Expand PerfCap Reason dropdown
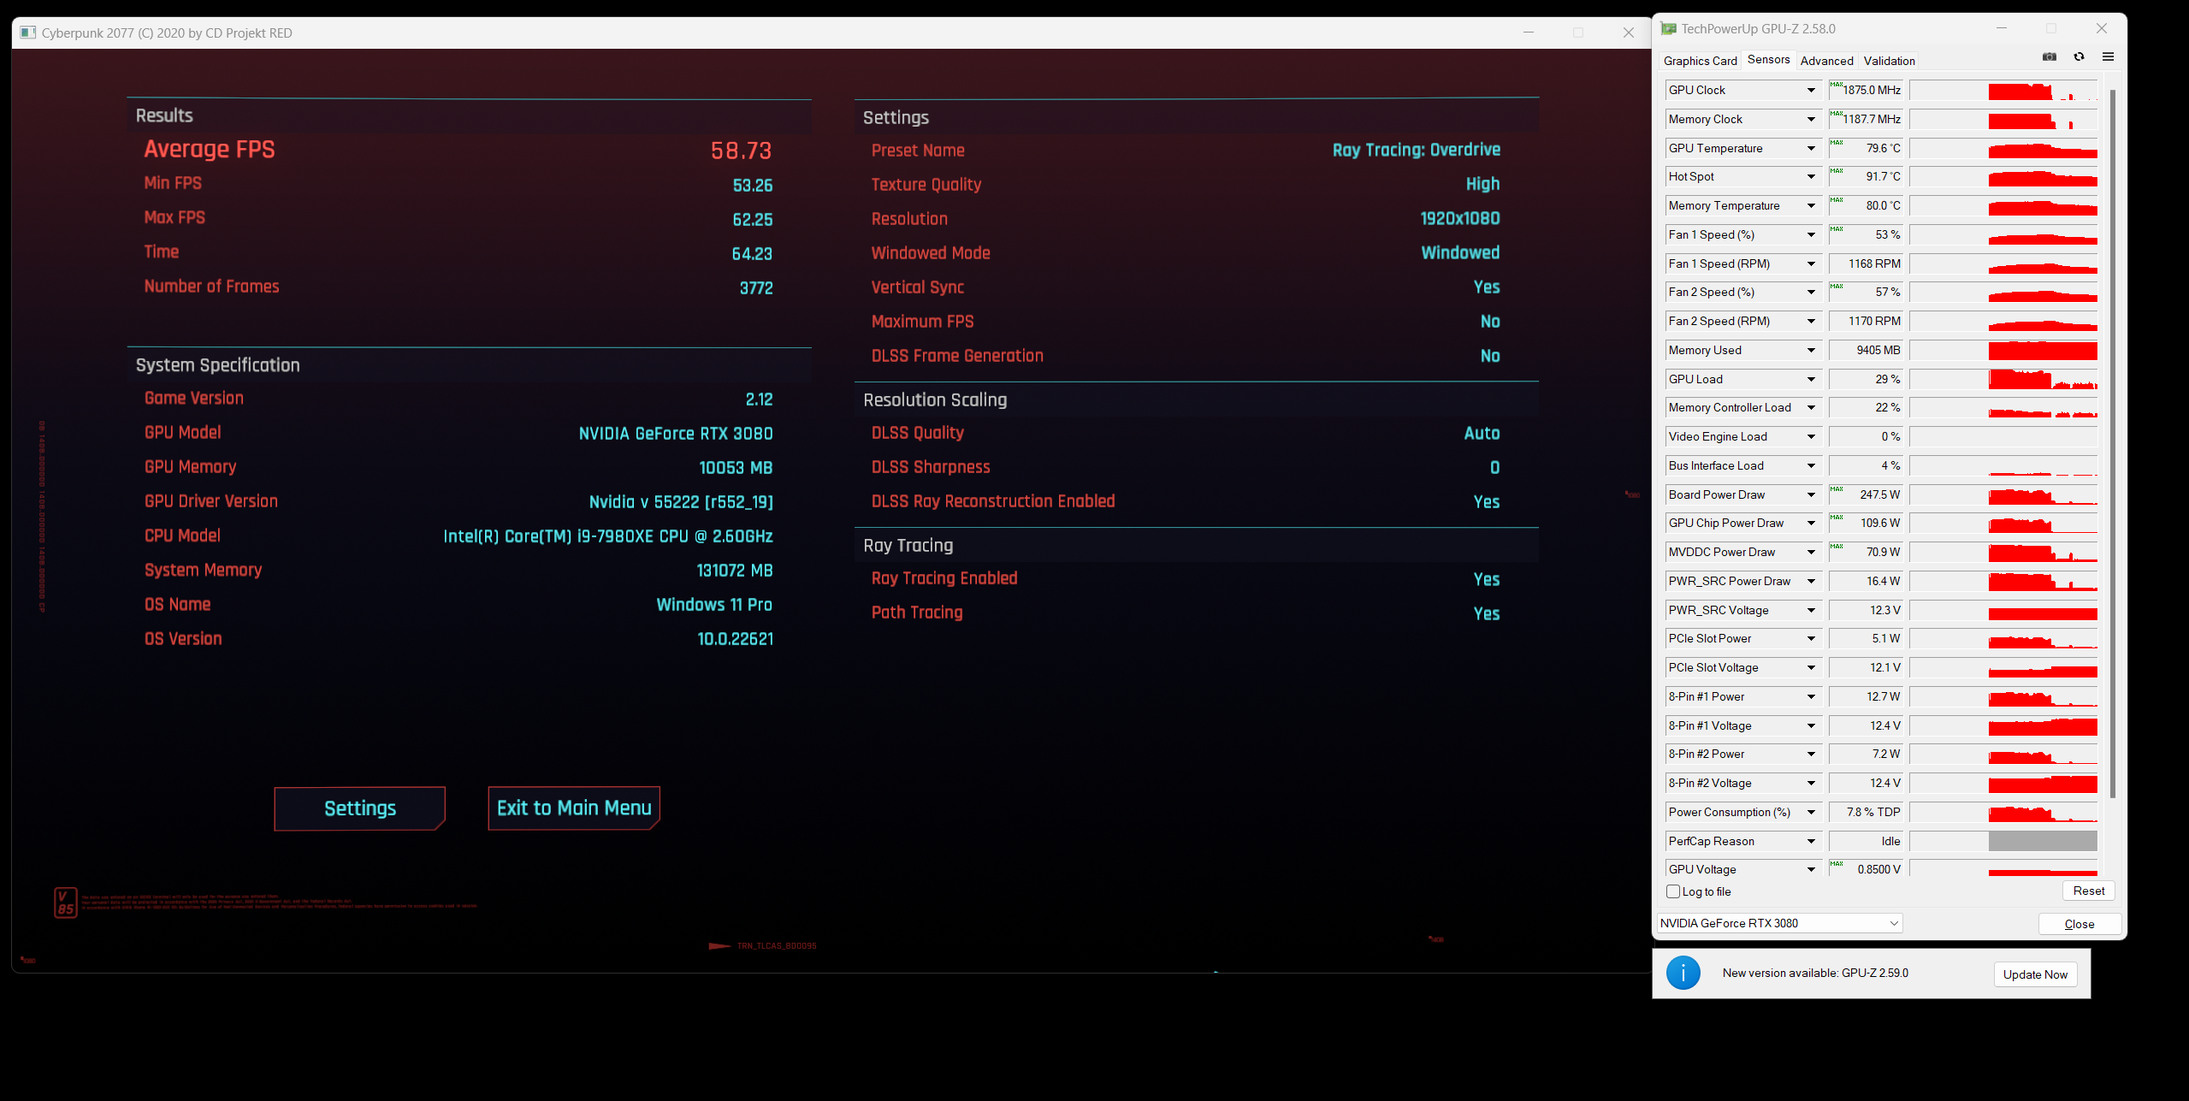 (1810, 841)
